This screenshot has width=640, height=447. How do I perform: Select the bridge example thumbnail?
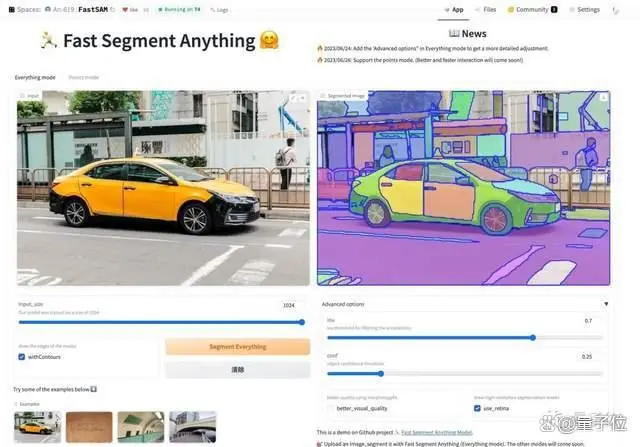[x=193, y=427]
